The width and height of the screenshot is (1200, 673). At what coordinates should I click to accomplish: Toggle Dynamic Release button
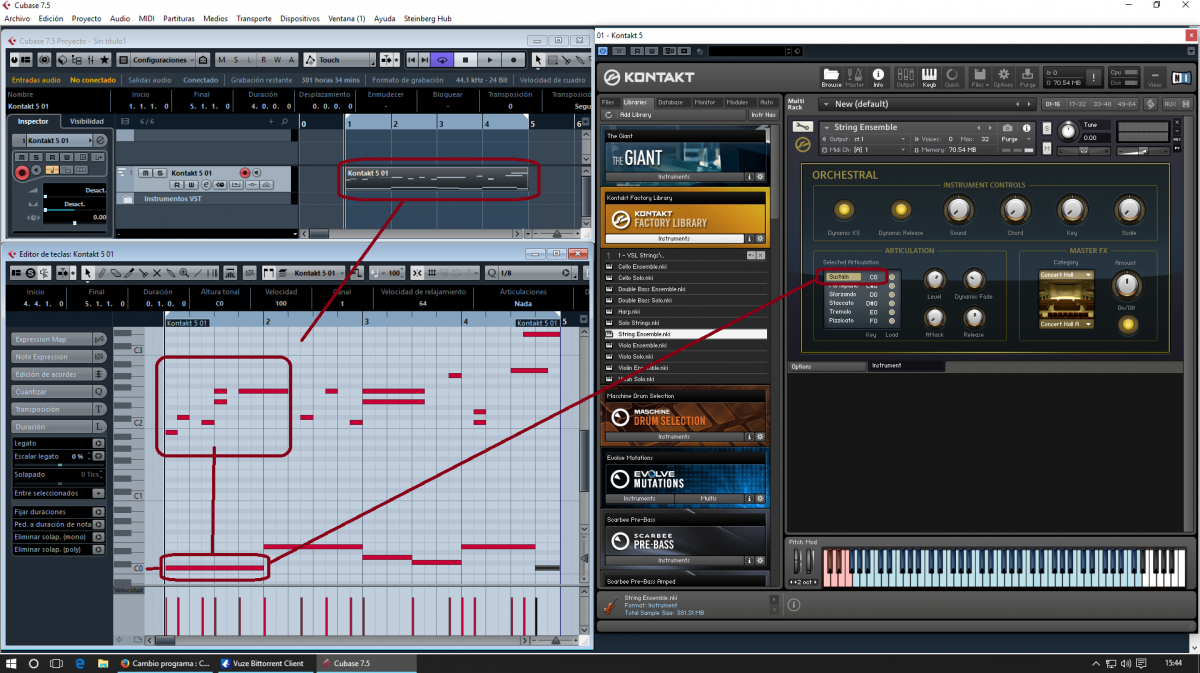click(901, 209)
